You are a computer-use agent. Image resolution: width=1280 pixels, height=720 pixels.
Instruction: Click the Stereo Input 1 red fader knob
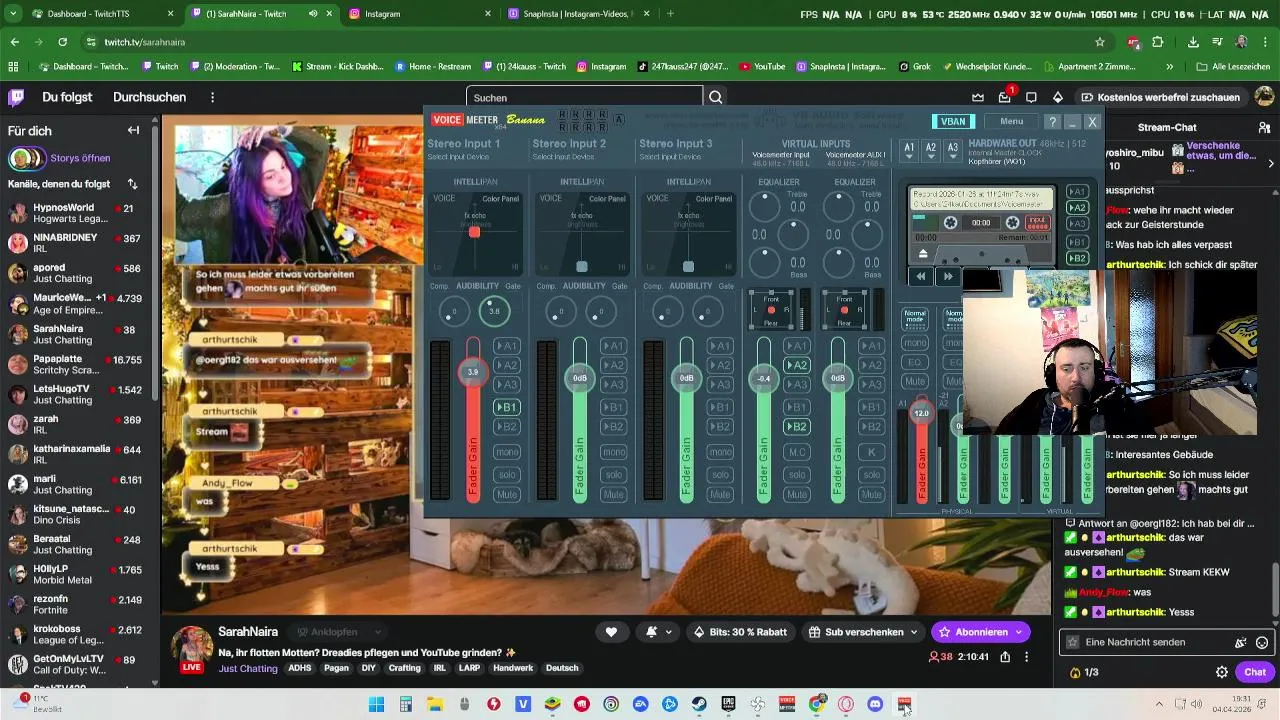[473, 372]
